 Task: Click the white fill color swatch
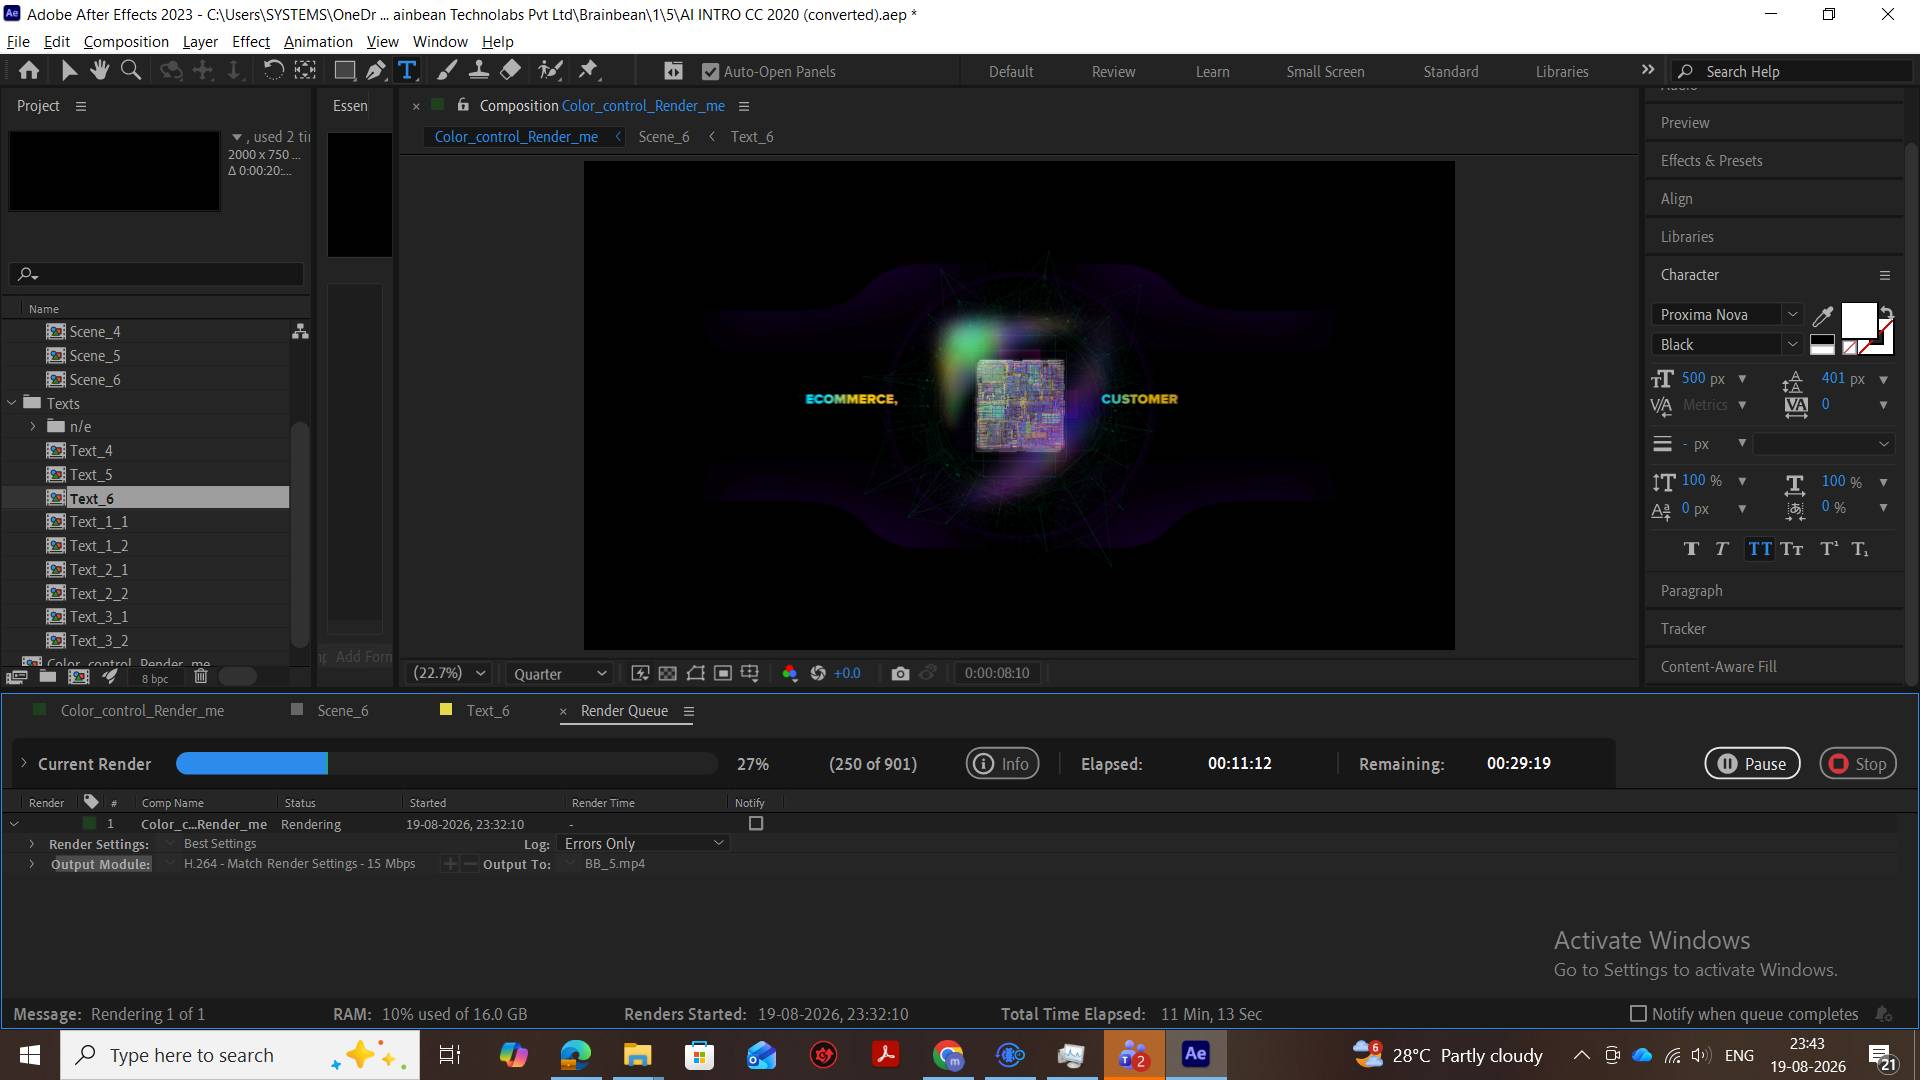(x=1858, y=320)
